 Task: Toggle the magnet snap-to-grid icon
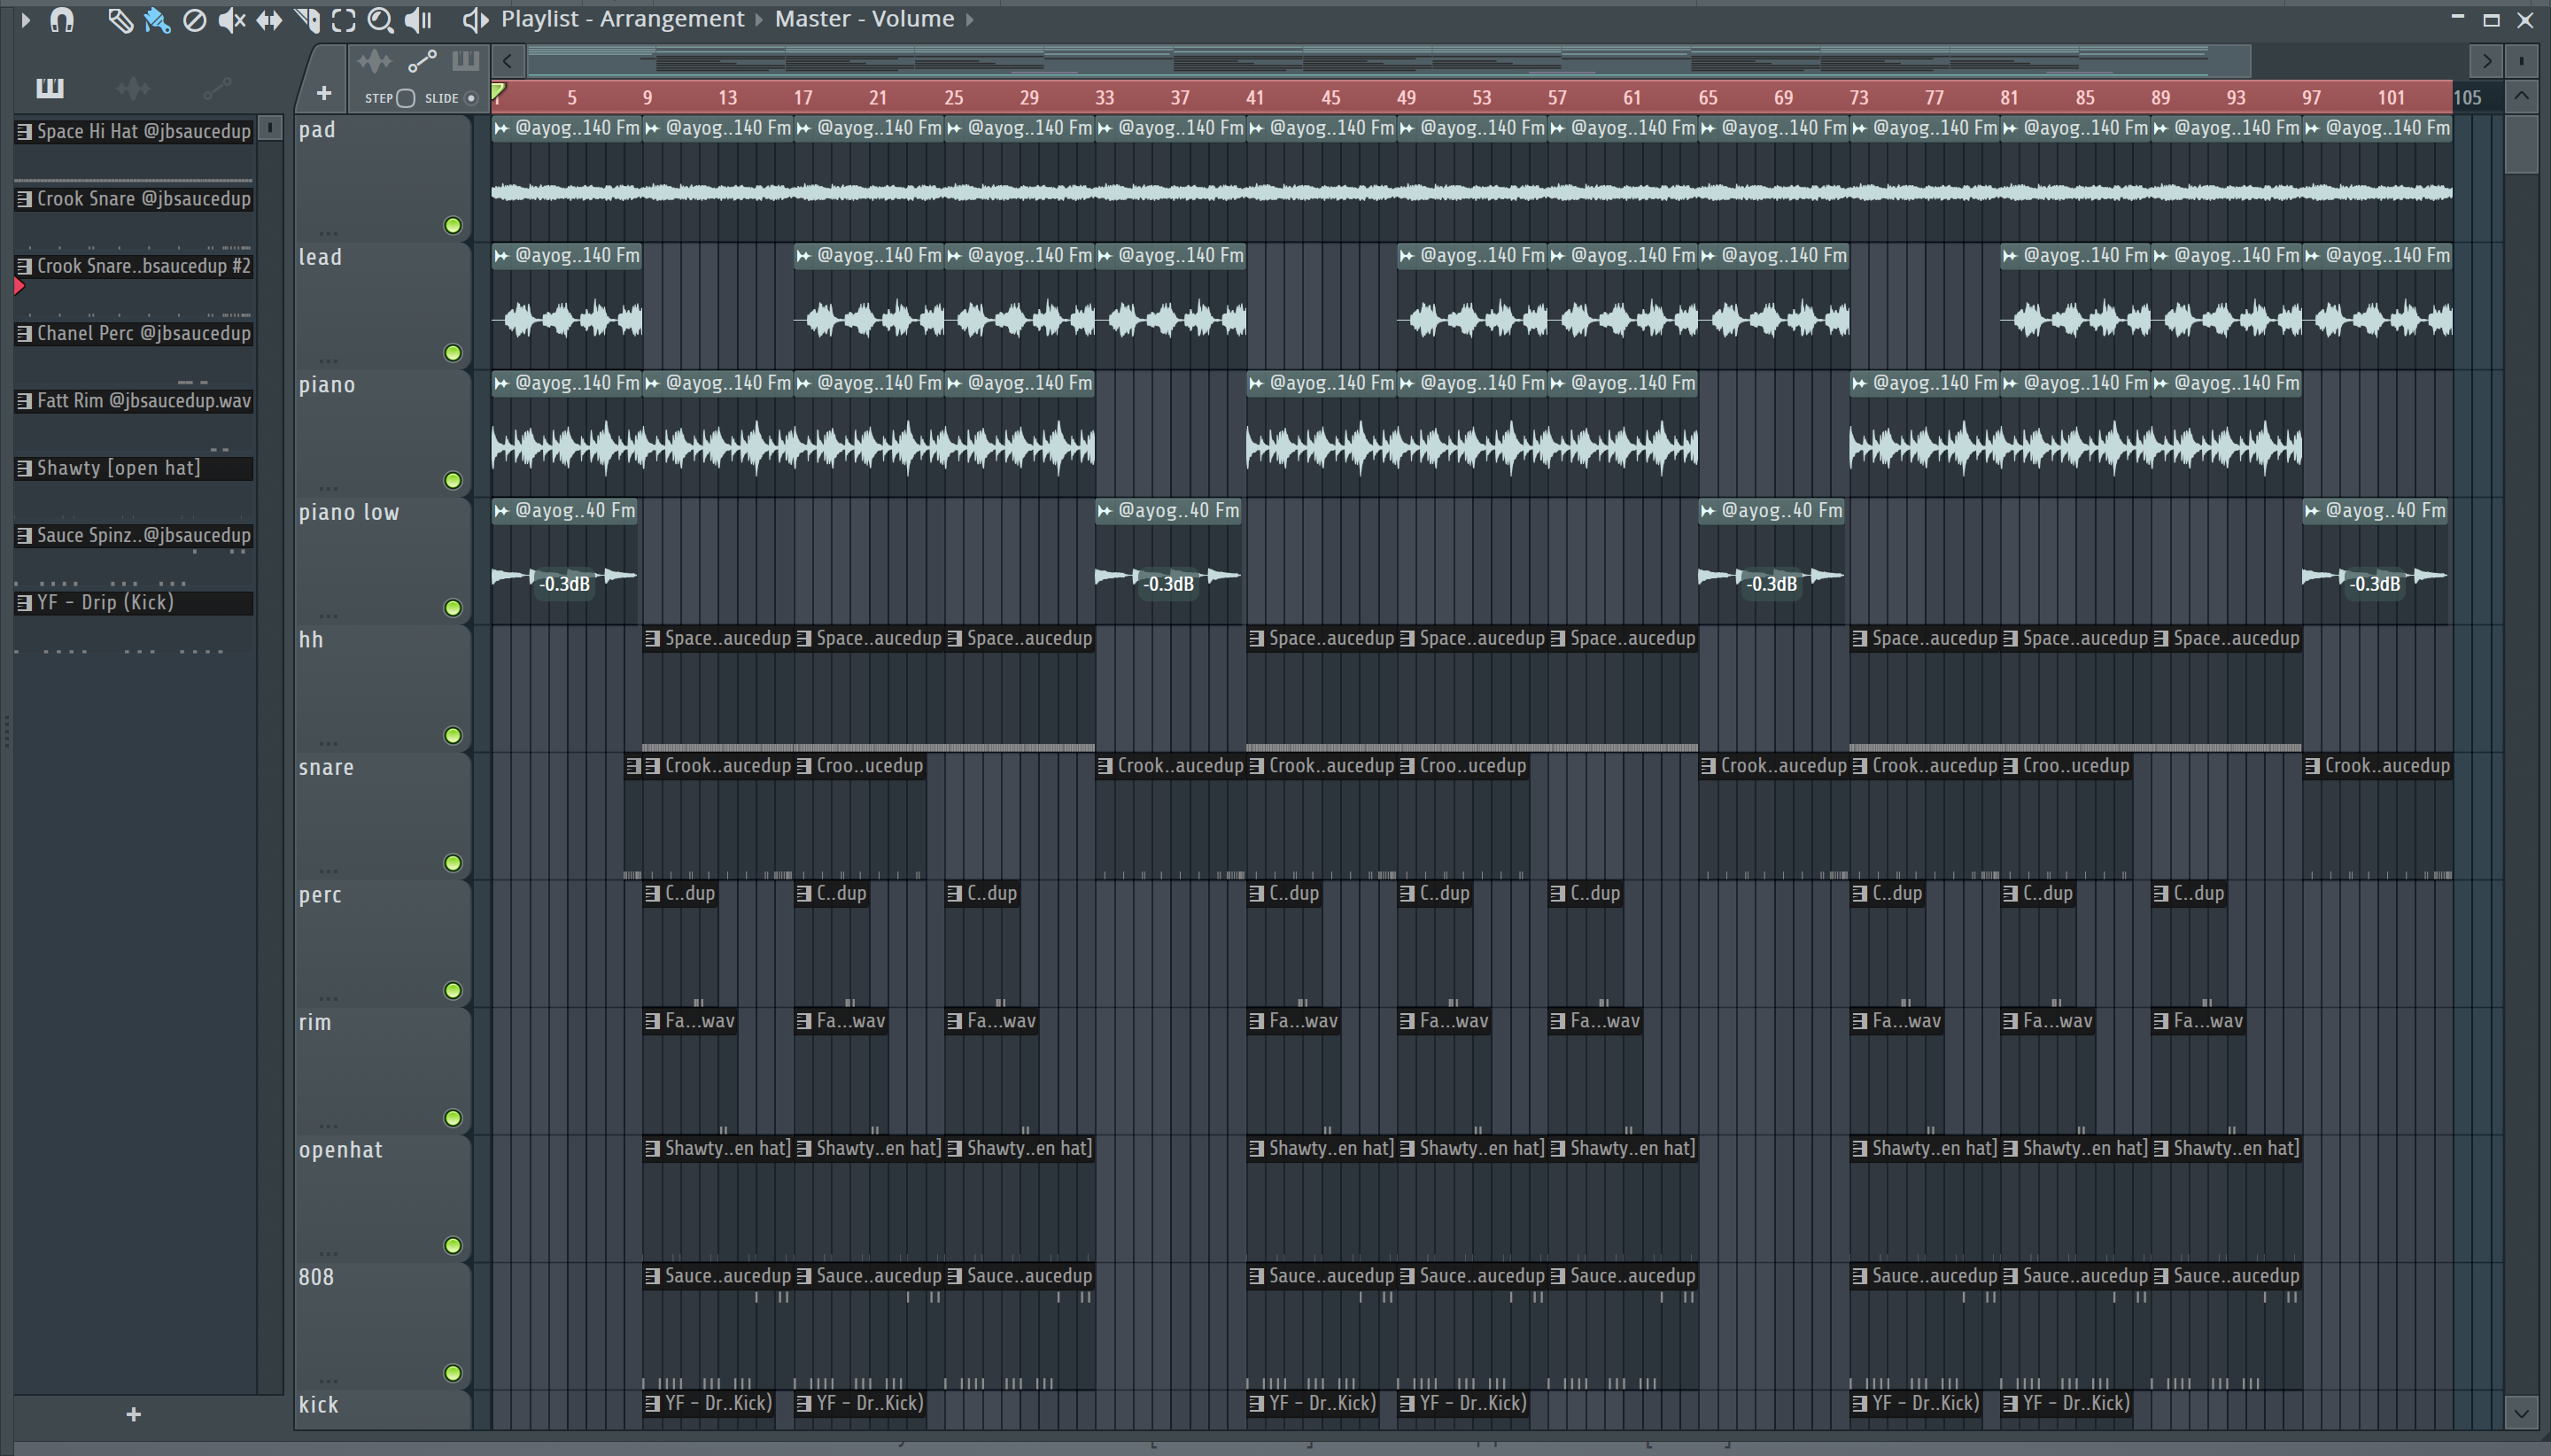[x=62, y=19]
